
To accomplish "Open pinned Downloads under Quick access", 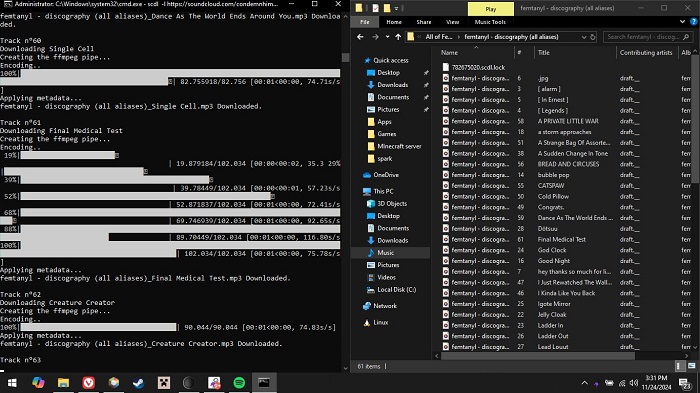I will (x=392, y=85).
